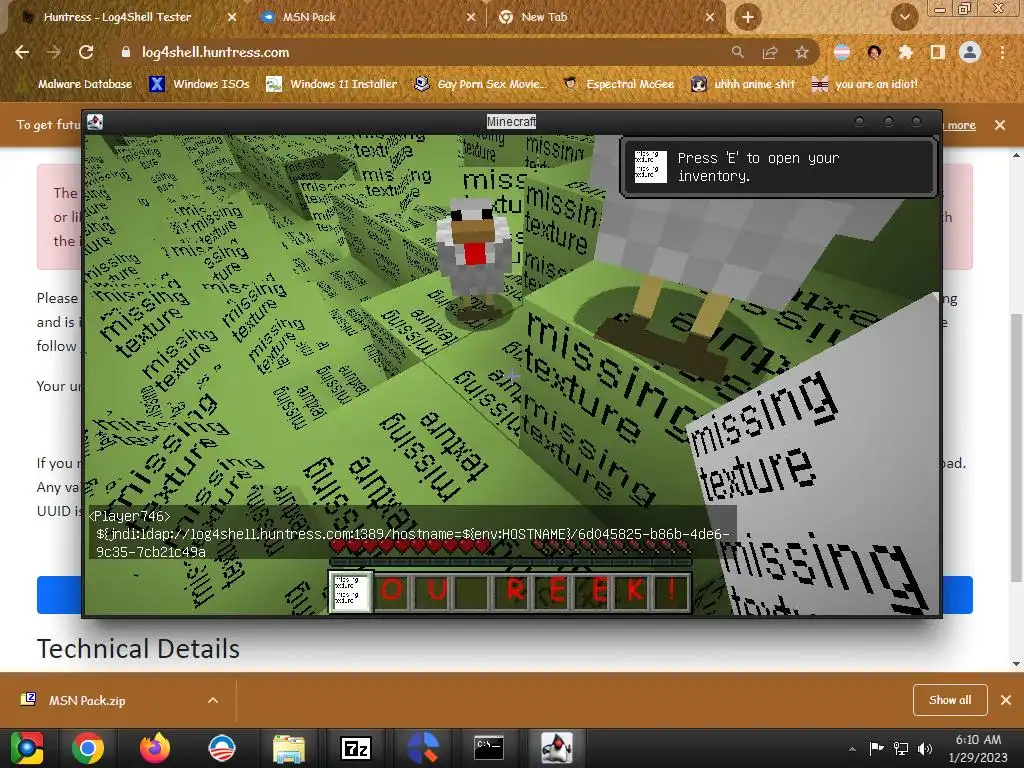Screen dimensions: 1024x768
Task: Bookmark this page with the star icon
Action: coord(802,52)
